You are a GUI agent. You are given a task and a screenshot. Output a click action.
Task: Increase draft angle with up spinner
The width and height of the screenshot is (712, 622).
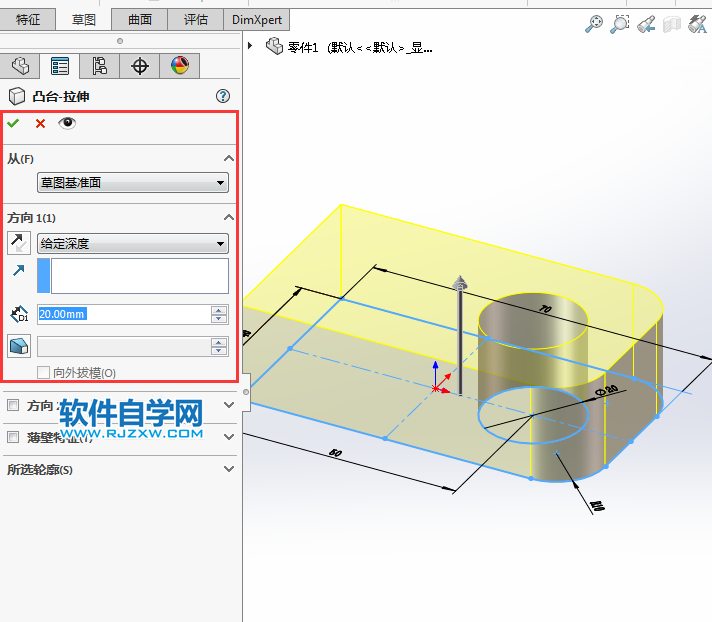pos(219,342)
